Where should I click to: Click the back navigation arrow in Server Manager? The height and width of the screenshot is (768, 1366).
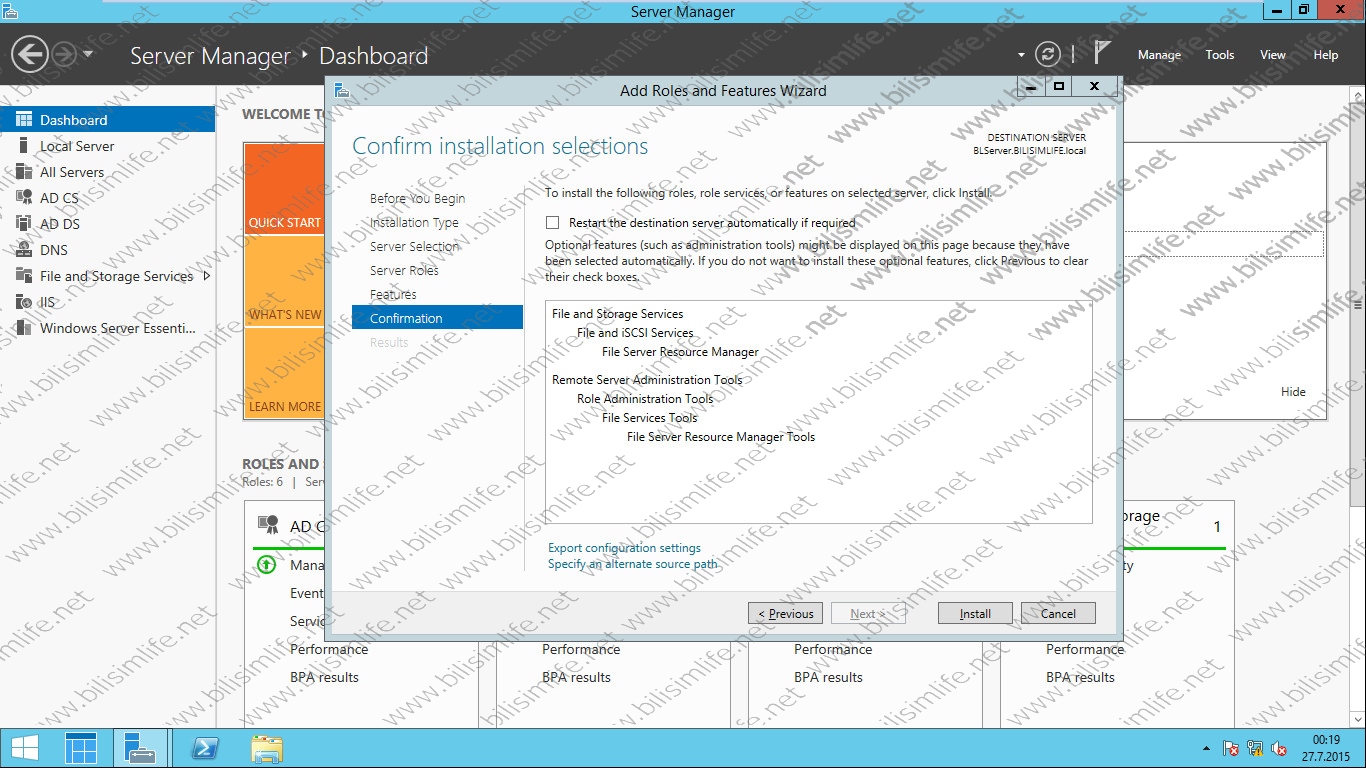click(31, 54)
